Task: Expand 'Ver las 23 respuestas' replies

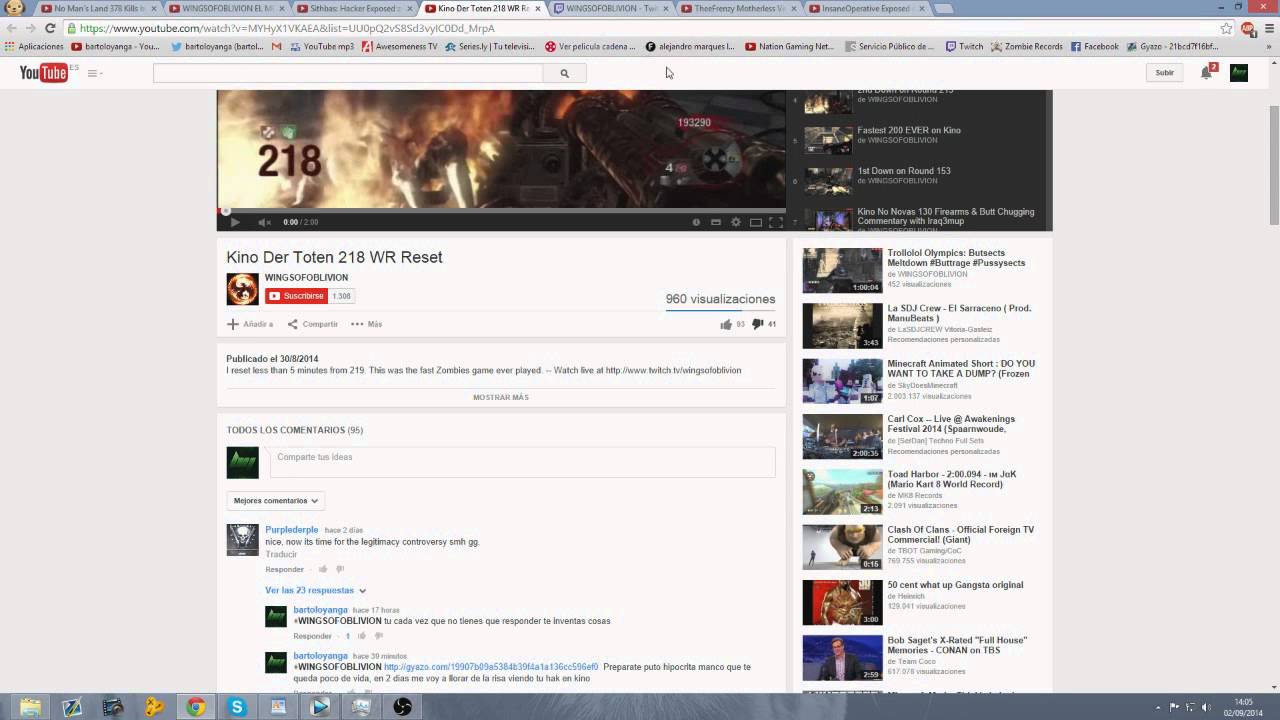Action: coord(315,591)
